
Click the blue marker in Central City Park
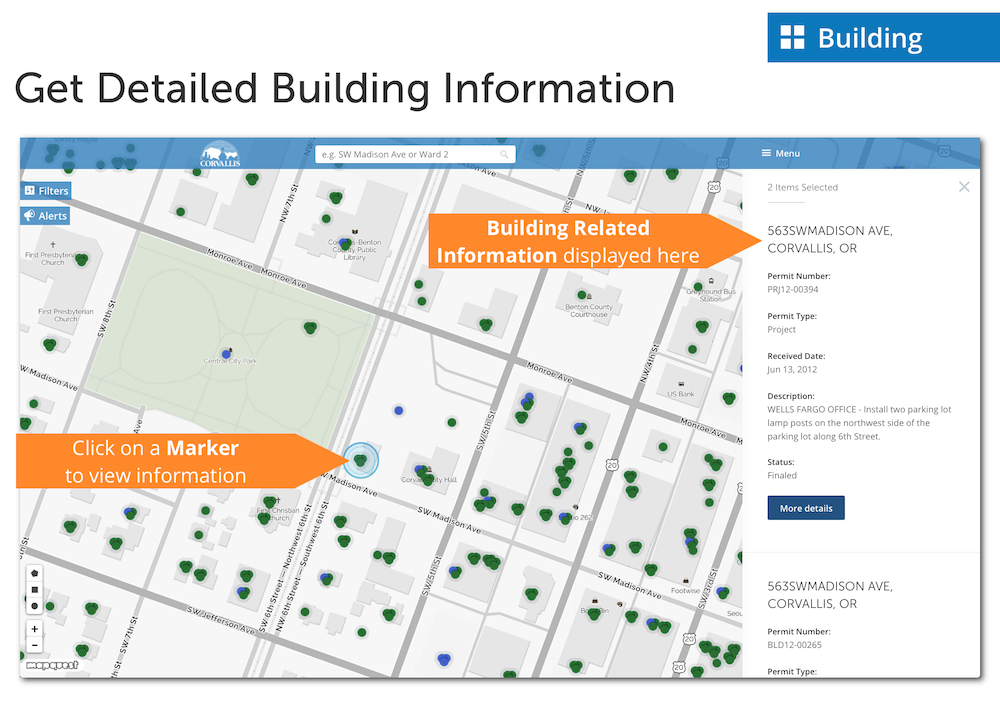point(226,354)
